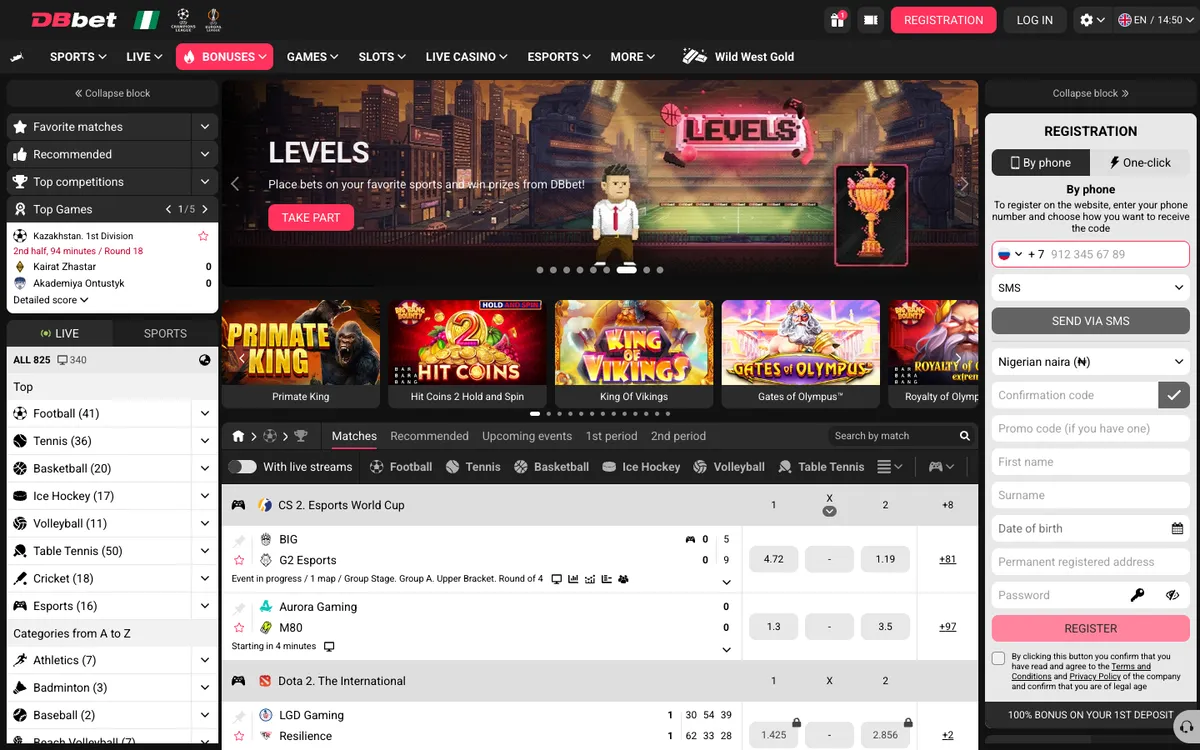
Task: Go to next Top Games item
Action: 205,209
